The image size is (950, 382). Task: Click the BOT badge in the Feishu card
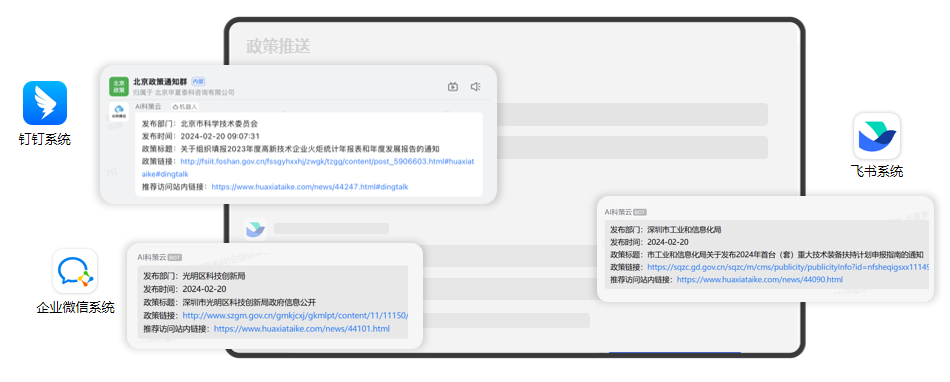pos(640,212)
